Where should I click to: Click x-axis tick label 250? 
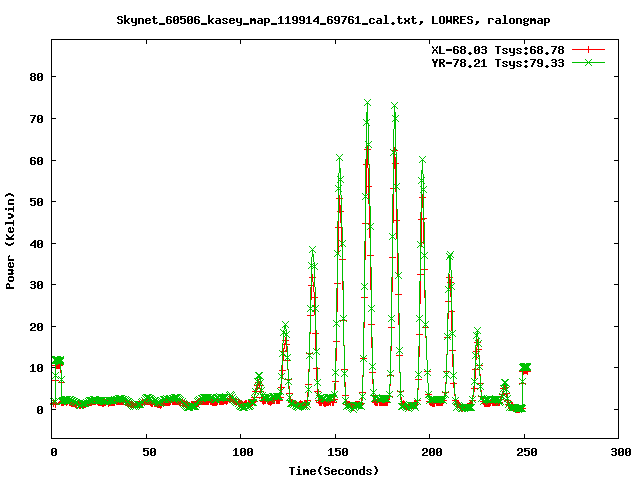pyautogui.click(x=527, y=452)
